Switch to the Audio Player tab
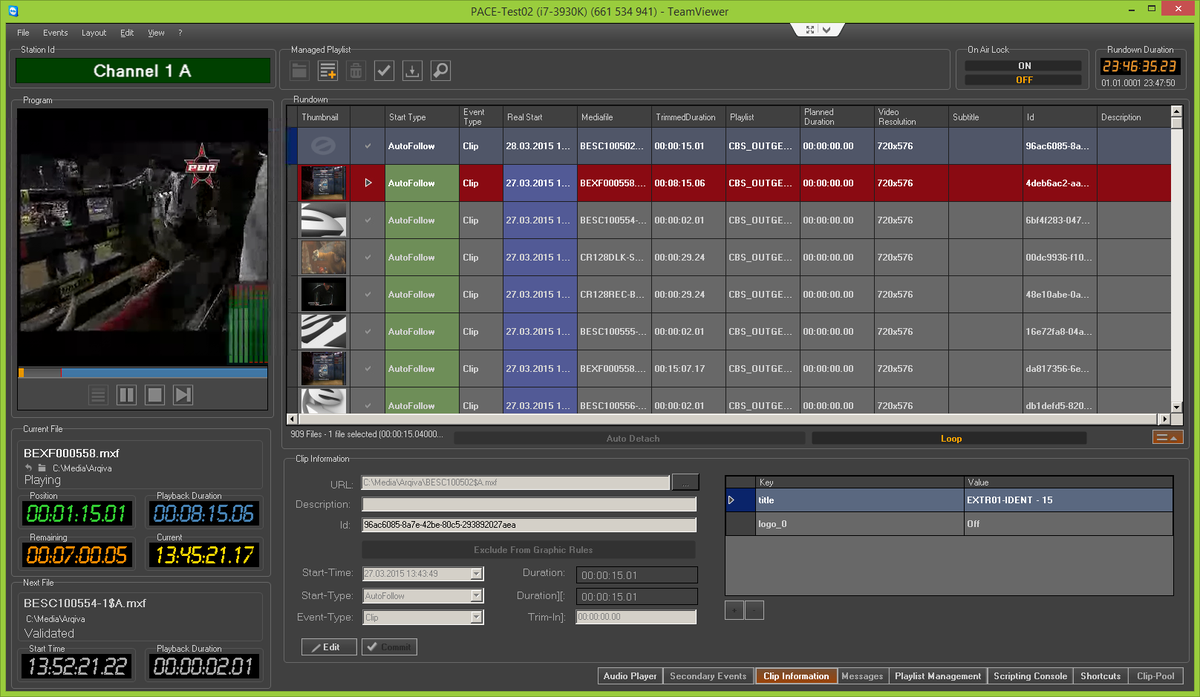 tap(630, 676)
